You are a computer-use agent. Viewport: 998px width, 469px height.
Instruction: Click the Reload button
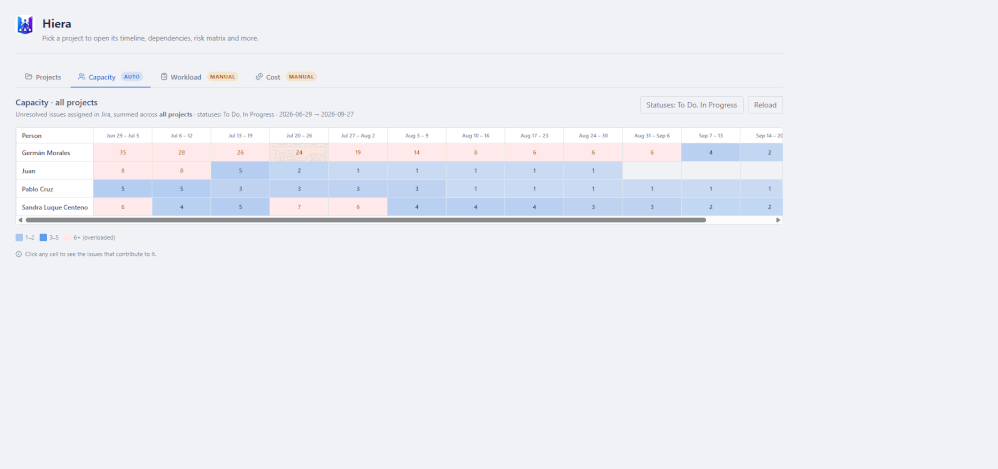click(x=765, y=105)
